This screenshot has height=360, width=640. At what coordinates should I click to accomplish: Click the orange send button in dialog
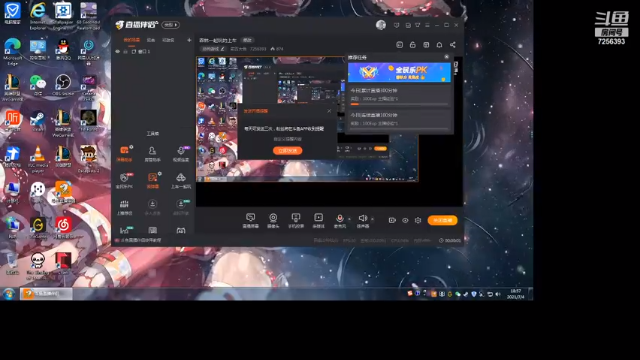[x=288, y=151]
